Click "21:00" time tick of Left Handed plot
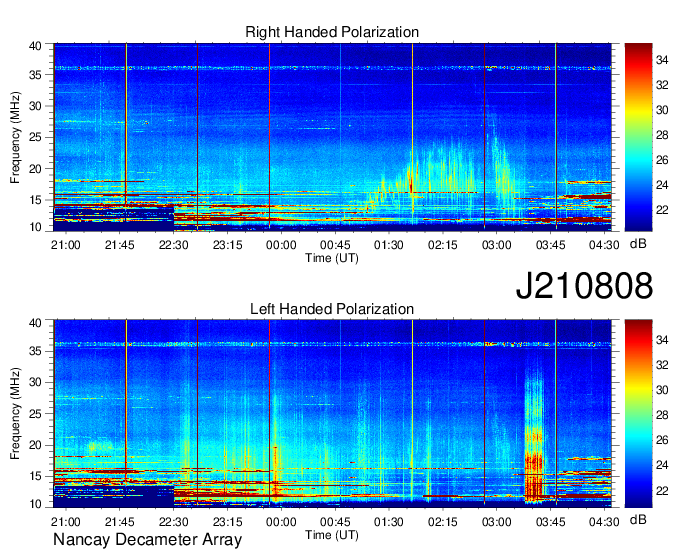 (x=65, y=521)
